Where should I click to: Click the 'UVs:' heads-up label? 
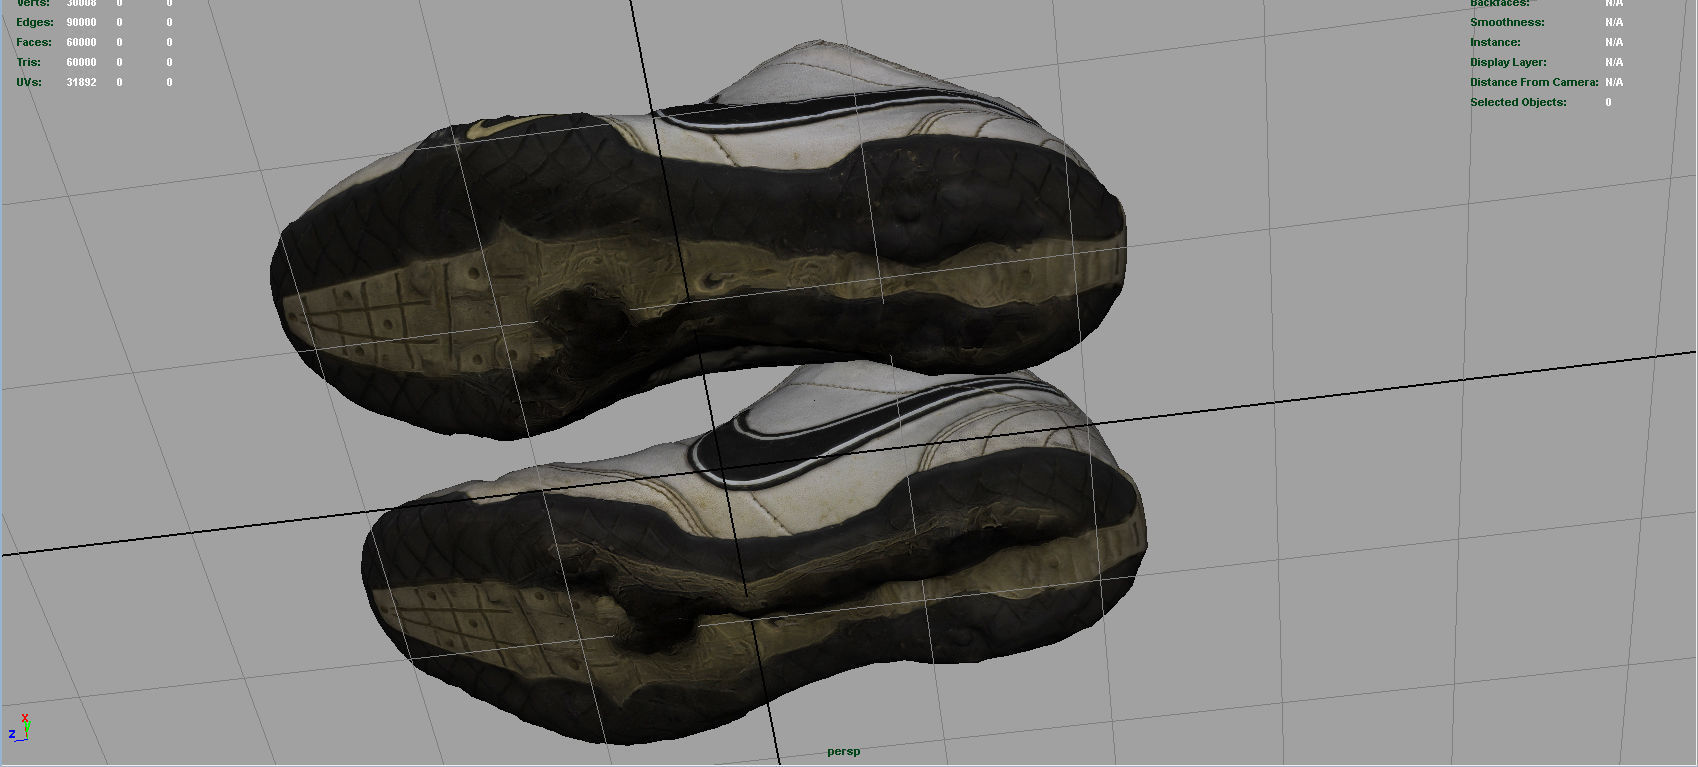click(x=29, y=82)
